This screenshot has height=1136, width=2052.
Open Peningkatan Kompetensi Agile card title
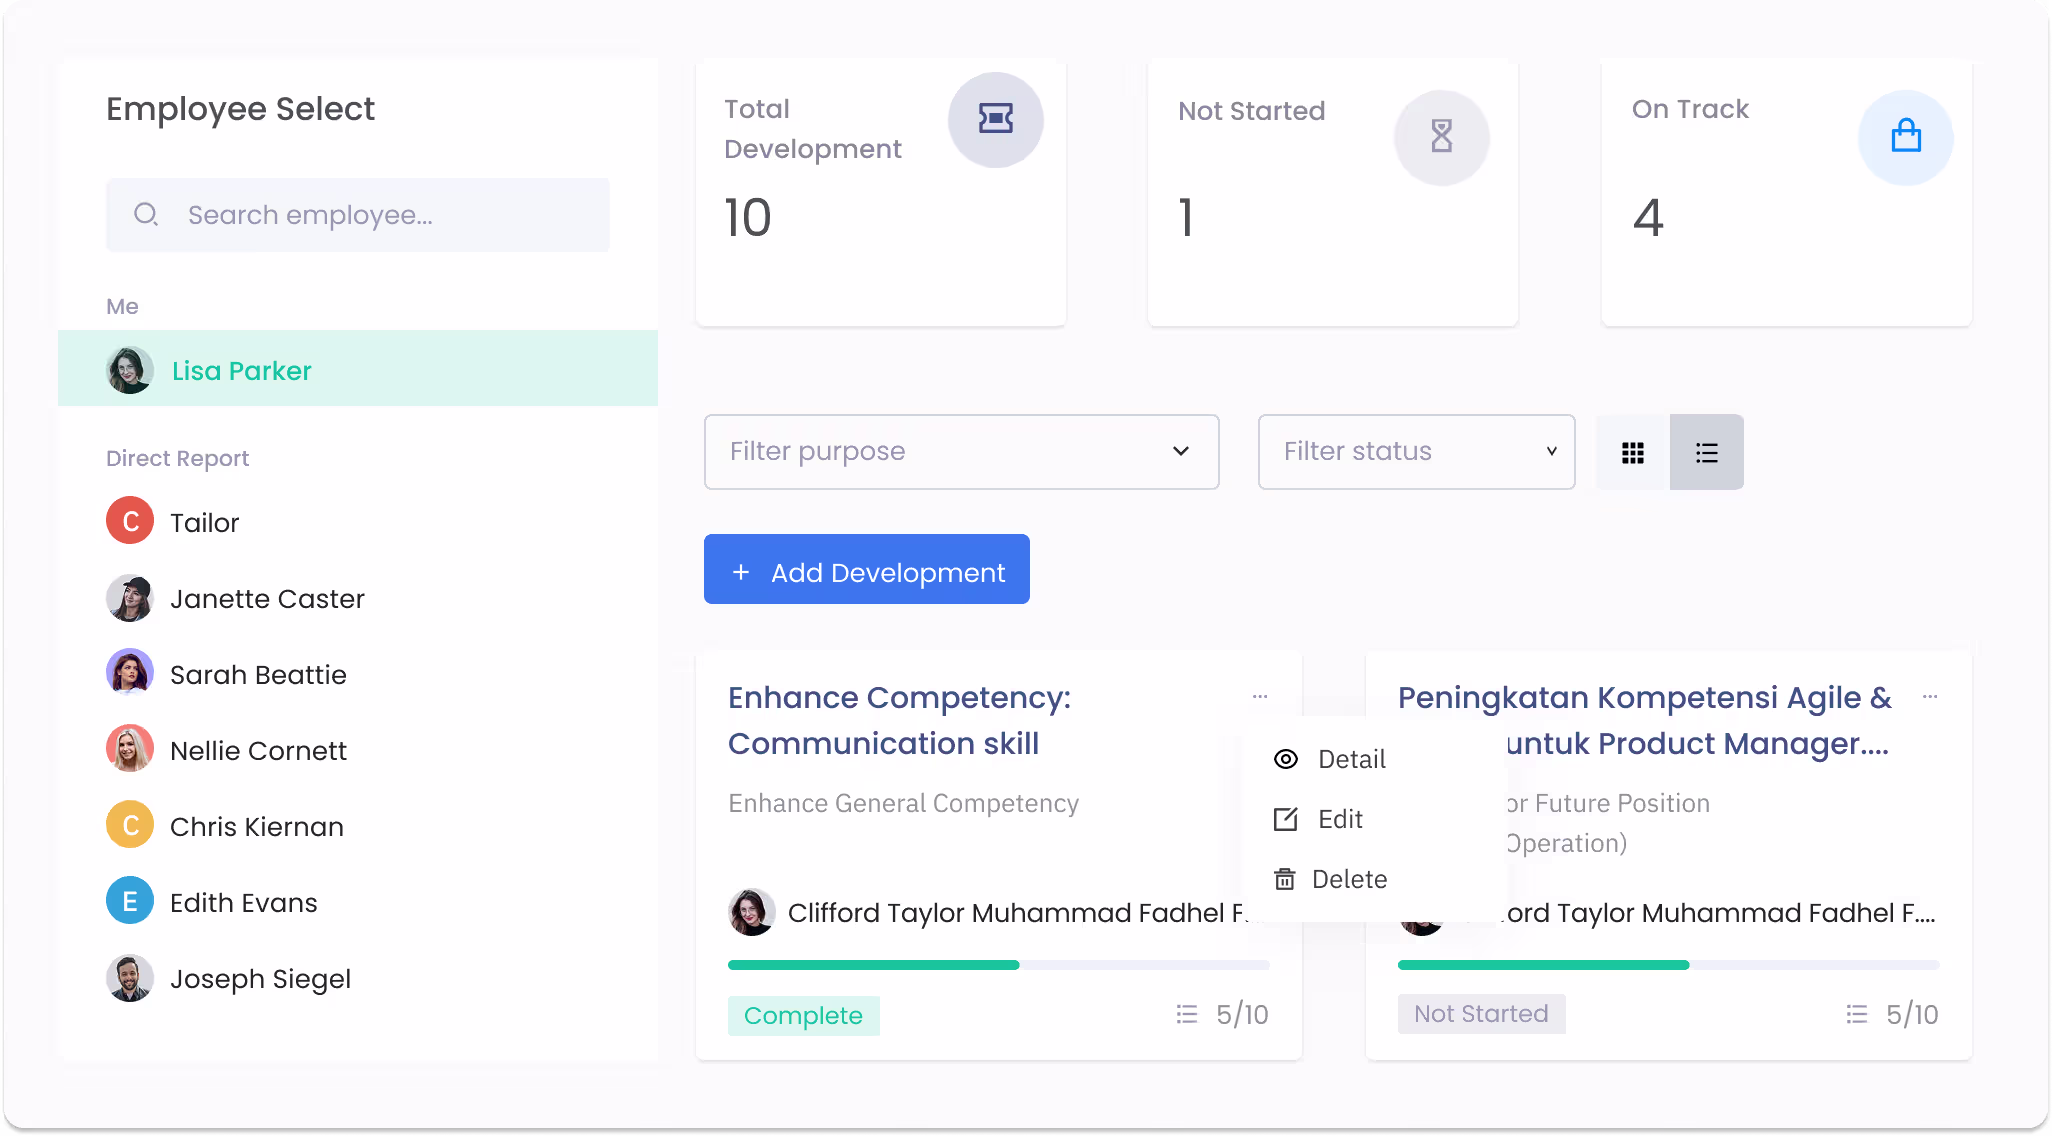[x=1645, y=720]
